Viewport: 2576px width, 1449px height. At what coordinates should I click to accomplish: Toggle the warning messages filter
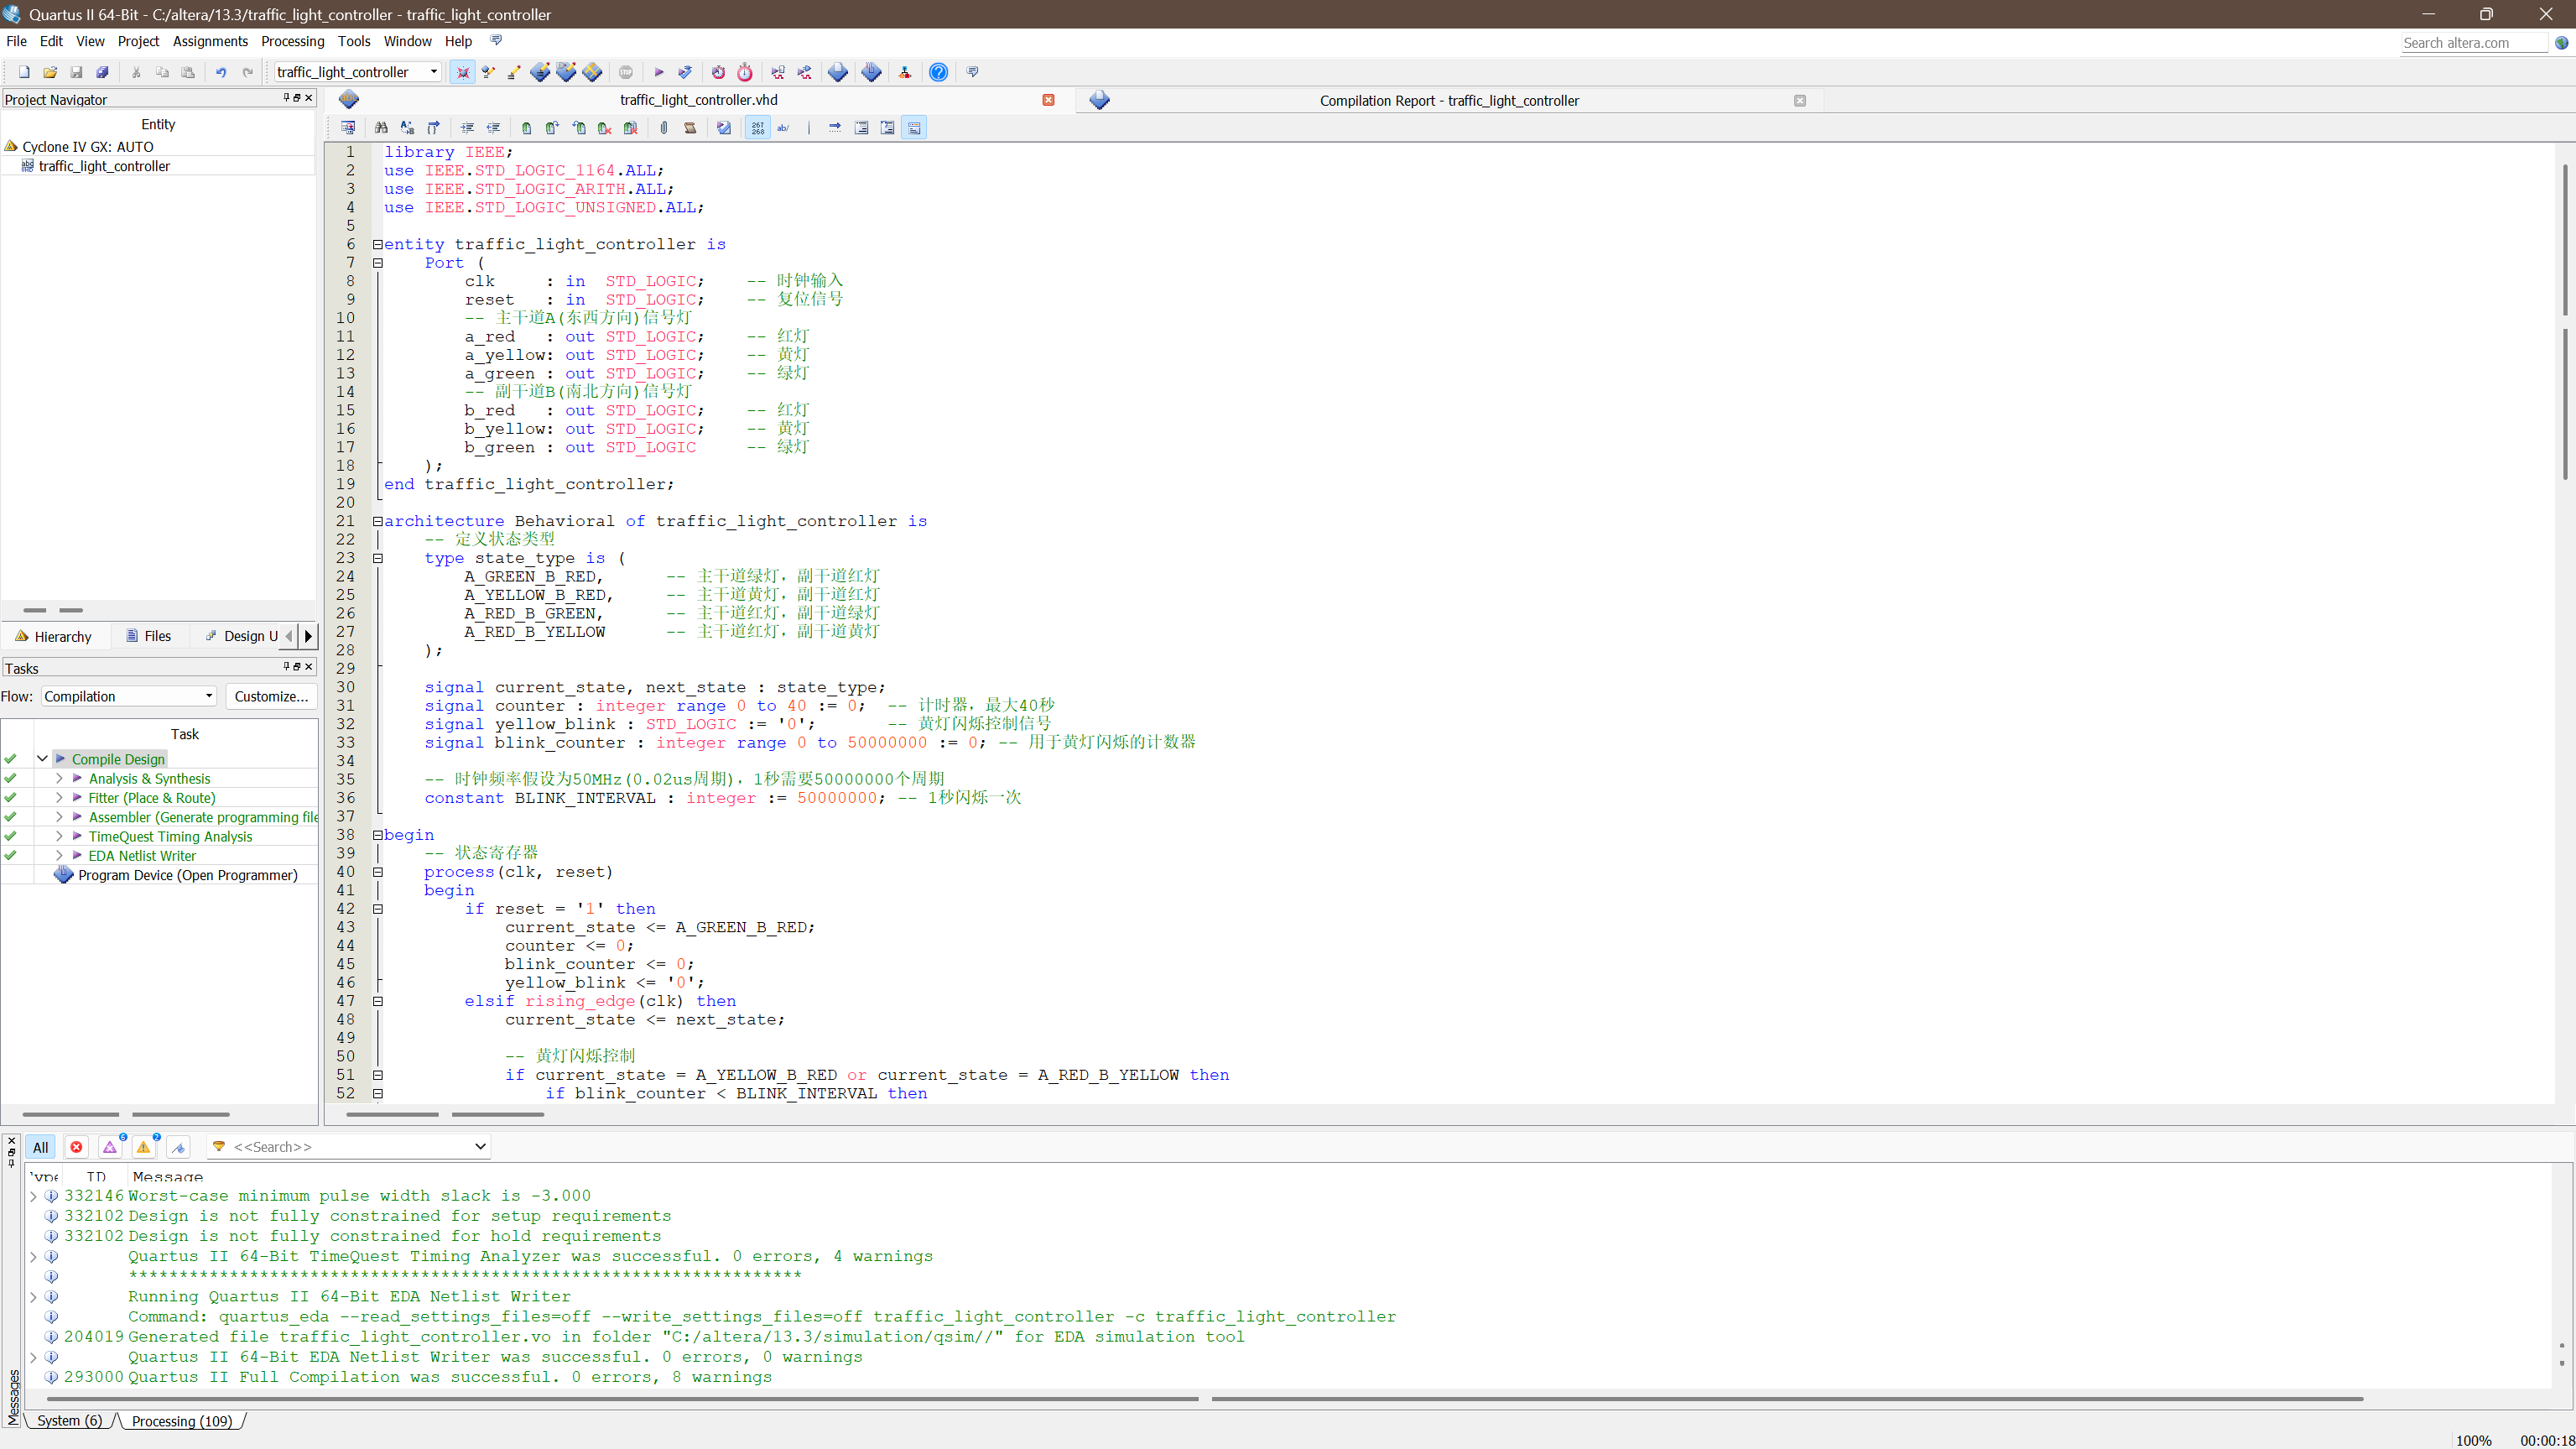143,1147
